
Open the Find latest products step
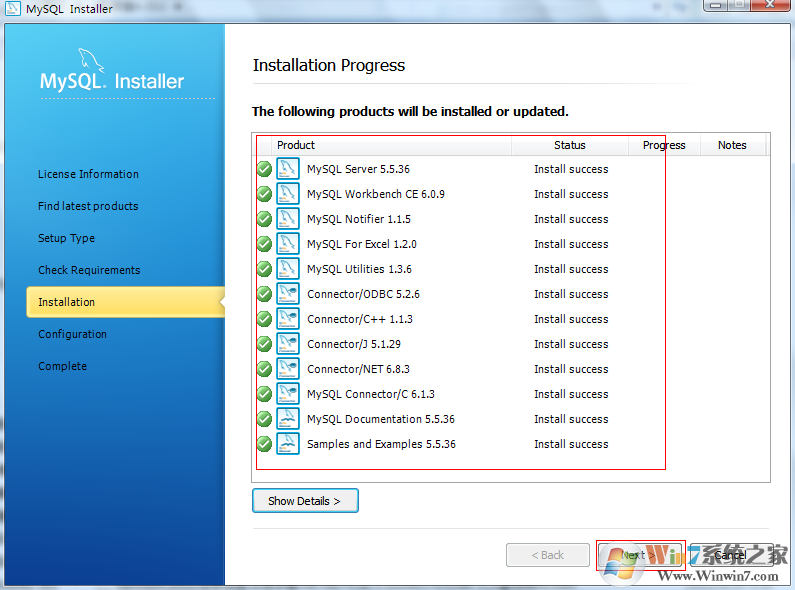click(x=88, y=206)
